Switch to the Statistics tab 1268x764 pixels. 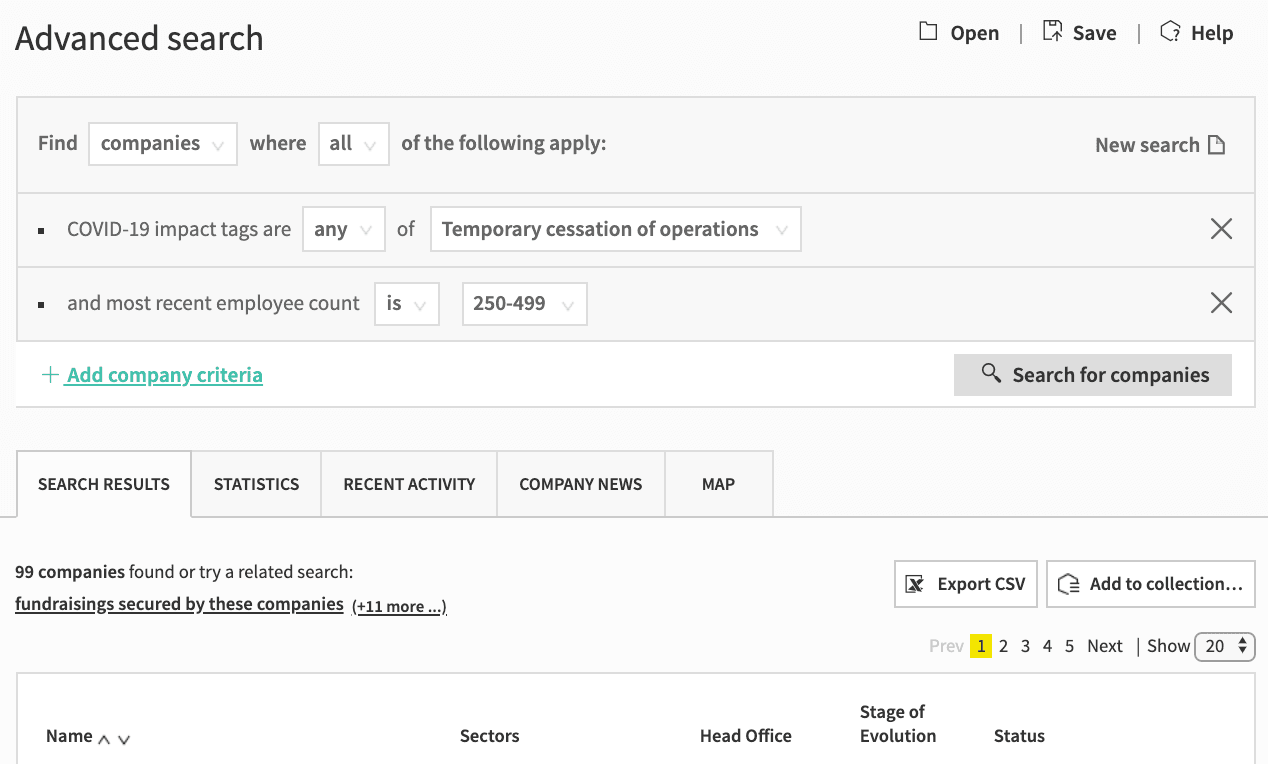256,484
